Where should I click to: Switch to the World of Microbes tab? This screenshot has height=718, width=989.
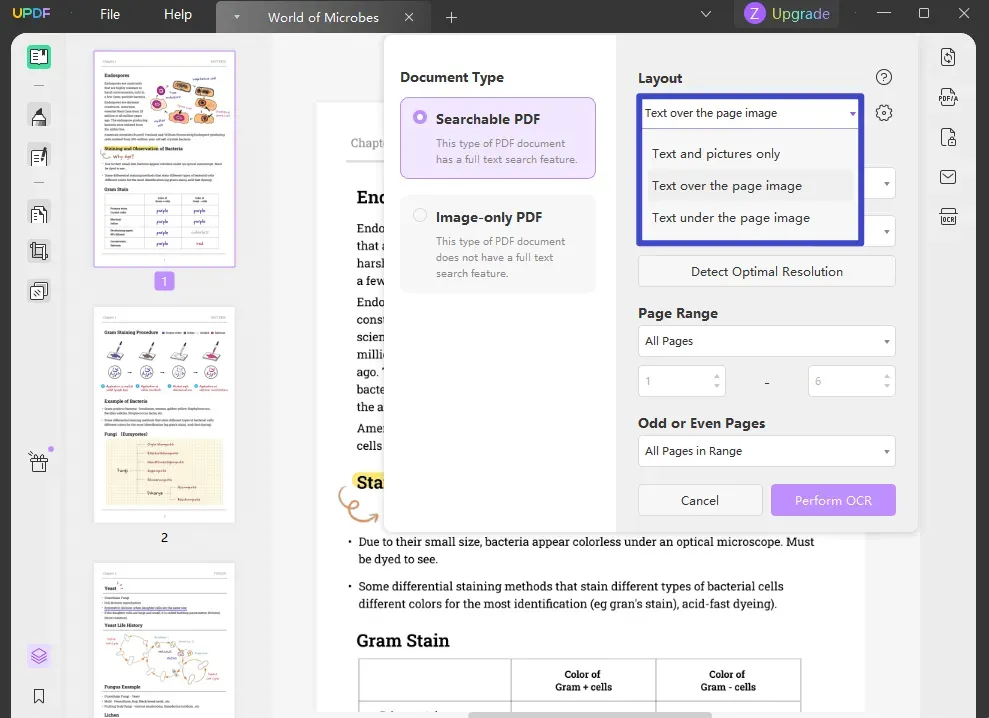pyautogui.click(x=322, y=17)
